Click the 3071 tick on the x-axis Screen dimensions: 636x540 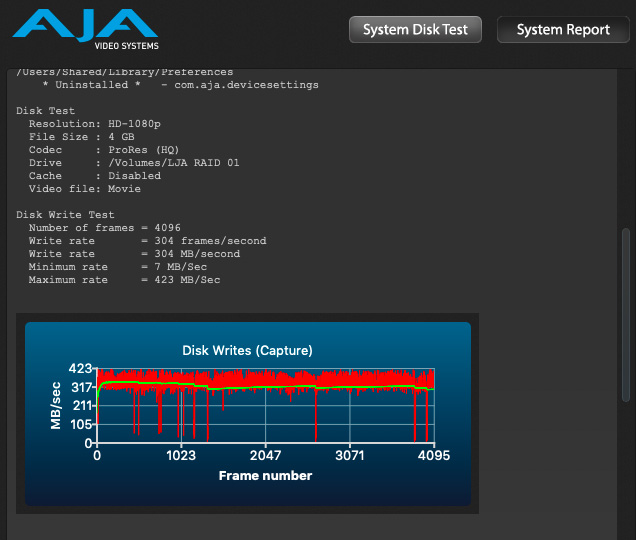(x=350, y=455)
